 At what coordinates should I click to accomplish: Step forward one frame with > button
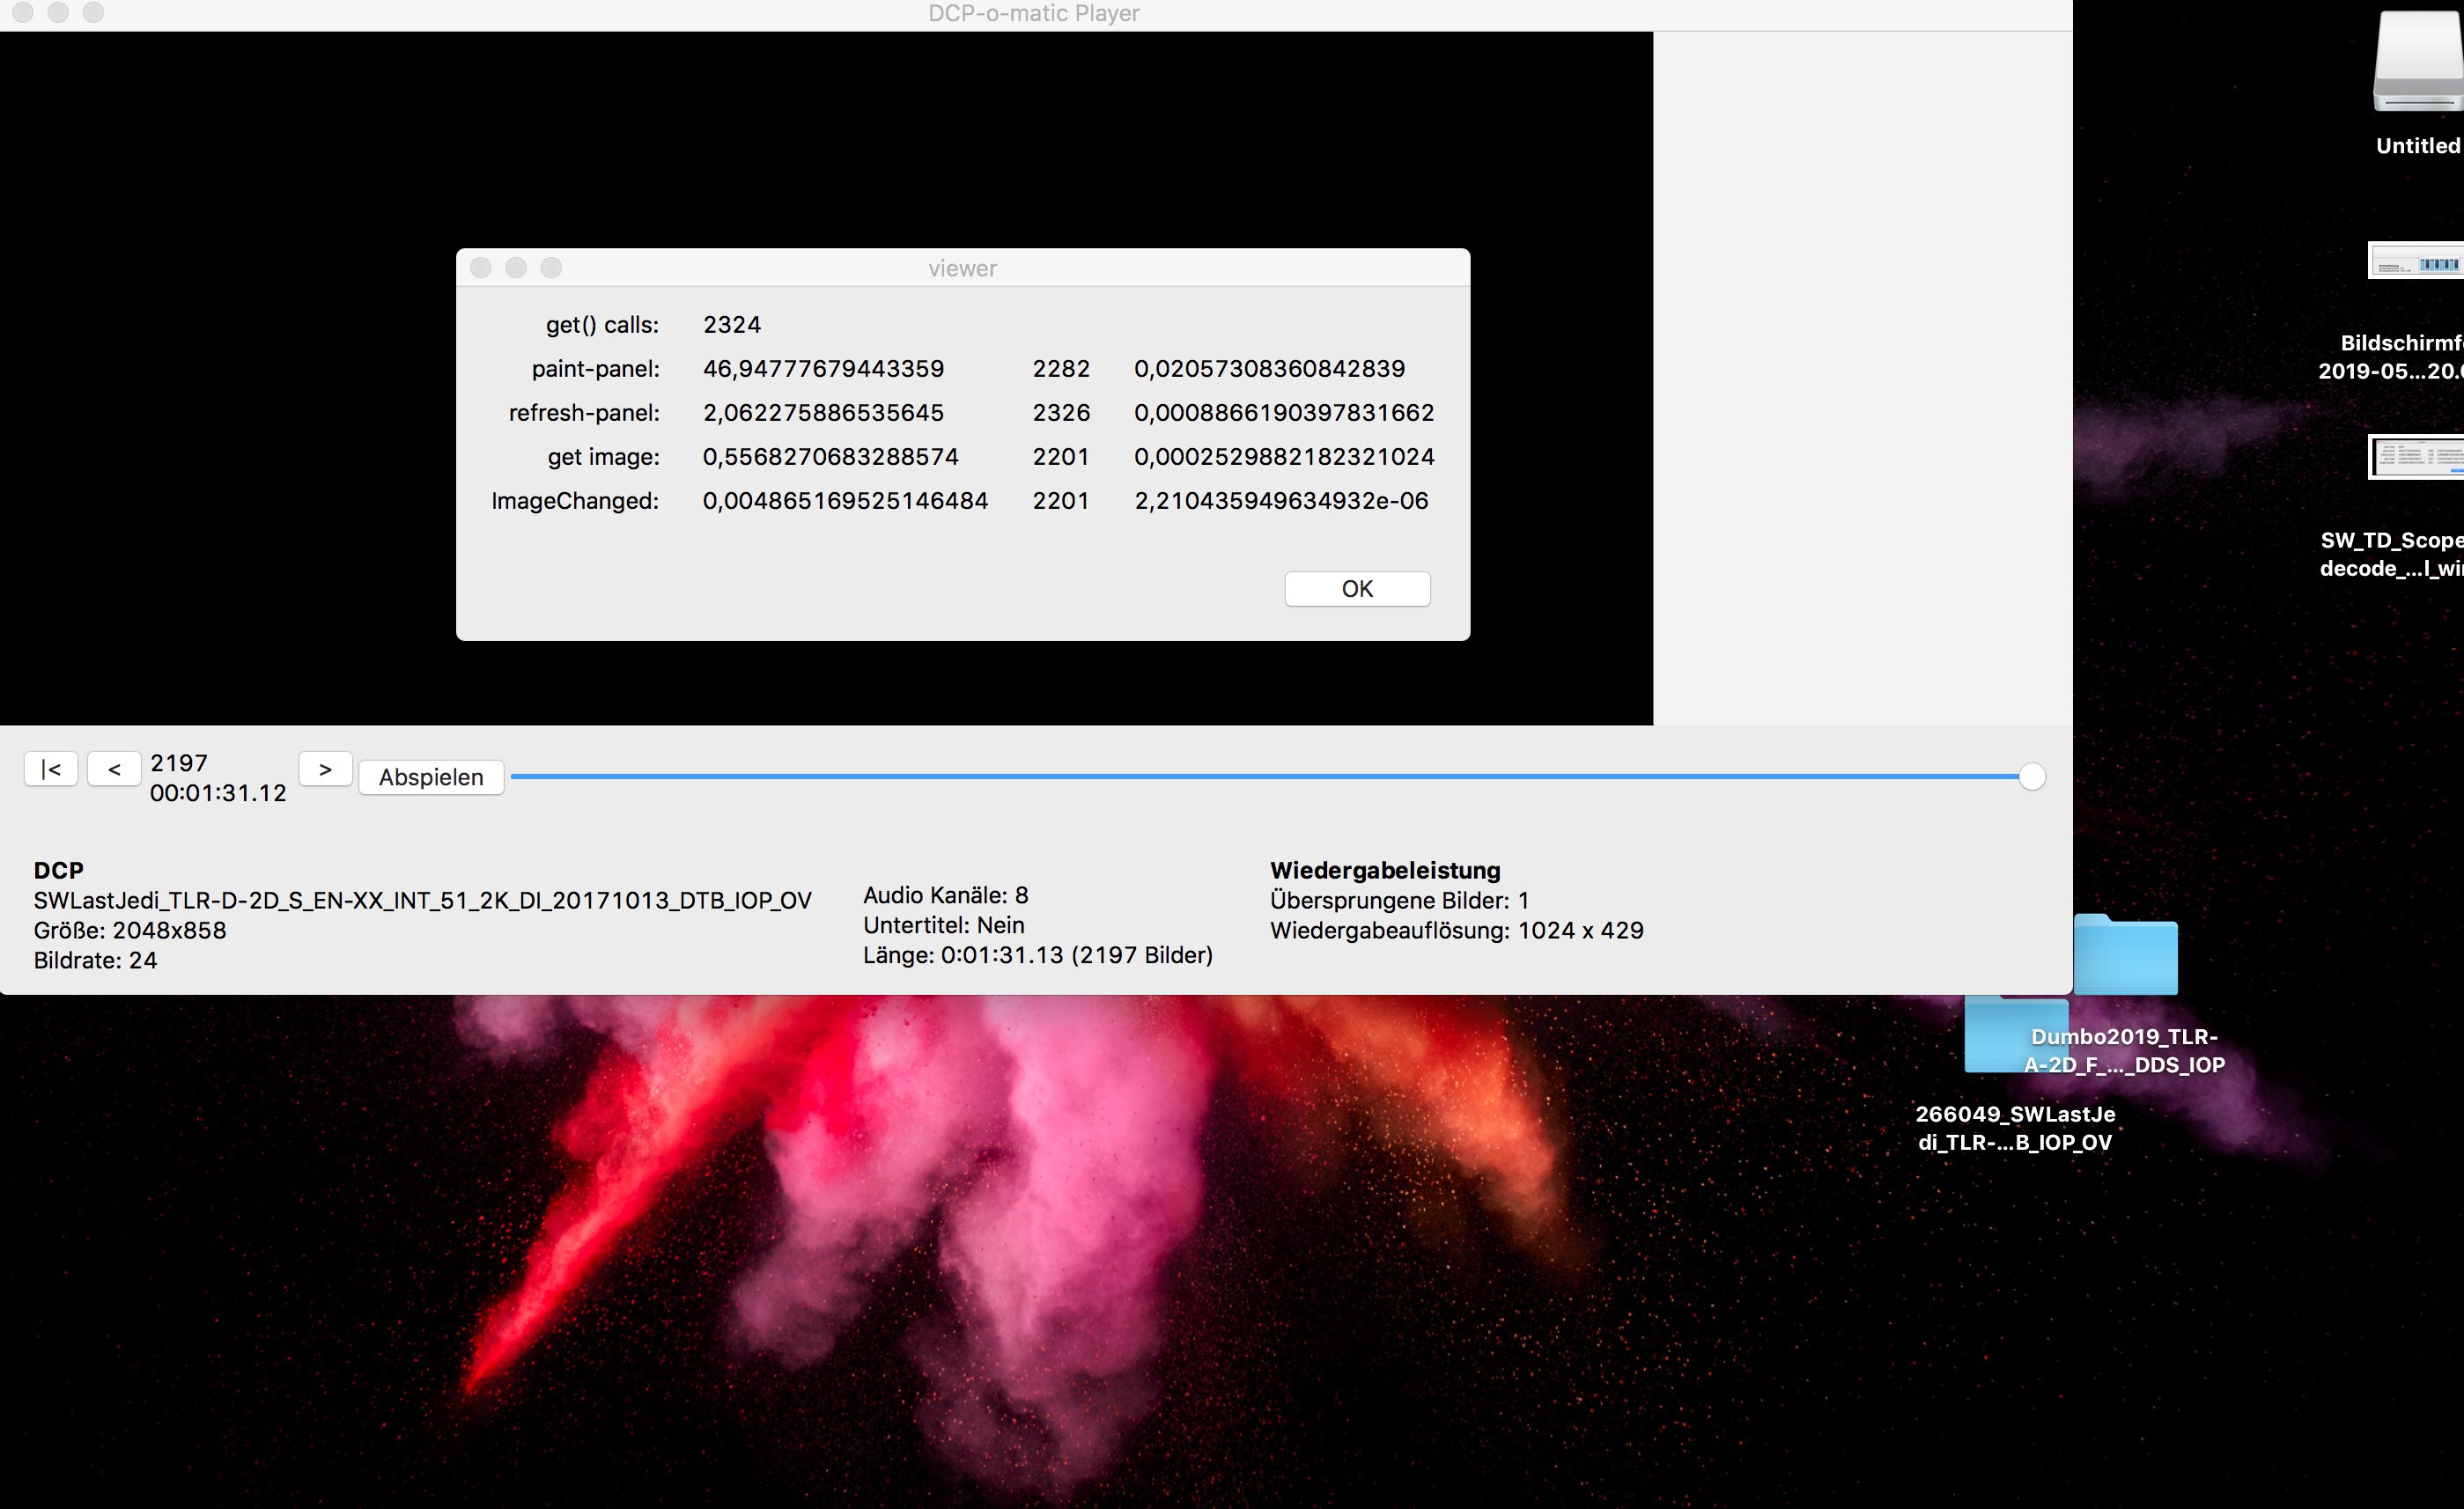pyautogui.click(x=325, y=769)
